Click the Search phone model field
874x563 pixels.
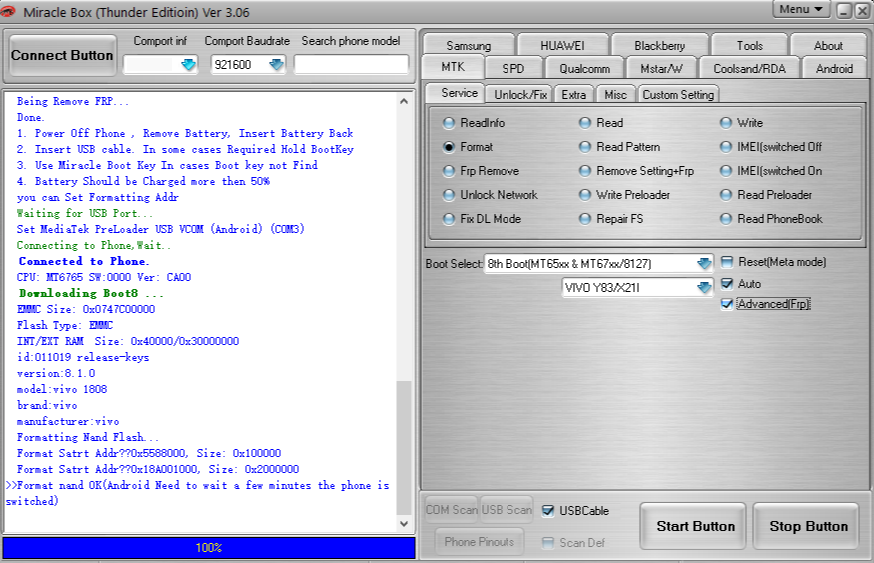[351, 65]
